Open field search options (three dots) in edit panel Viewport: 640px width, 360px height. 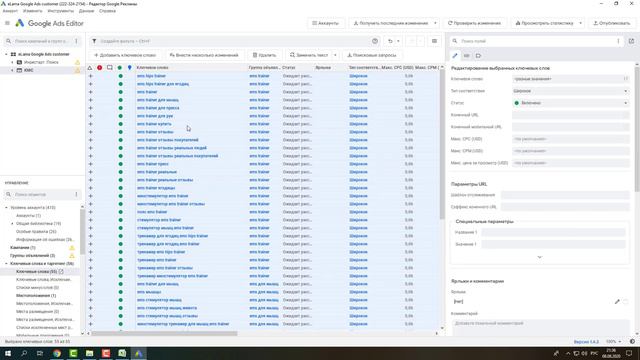[618, 41]
